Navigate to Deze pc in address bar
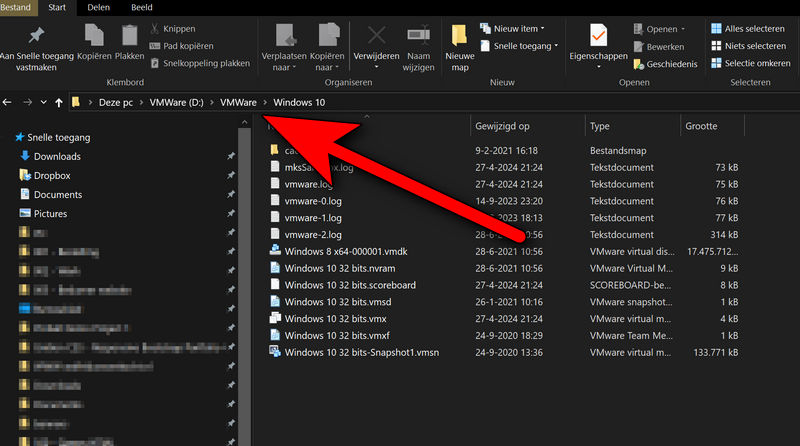Screen dimensions: 800x446 (116, 103)
